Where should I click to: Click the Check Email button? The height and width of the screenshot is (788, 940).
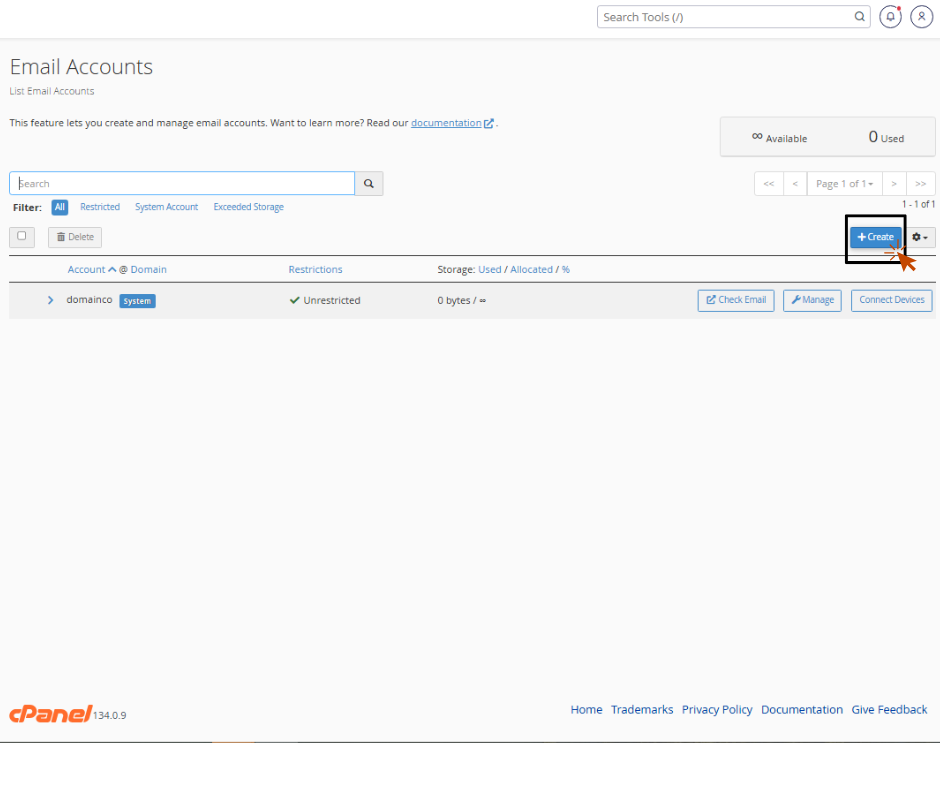tap(735, 300)
